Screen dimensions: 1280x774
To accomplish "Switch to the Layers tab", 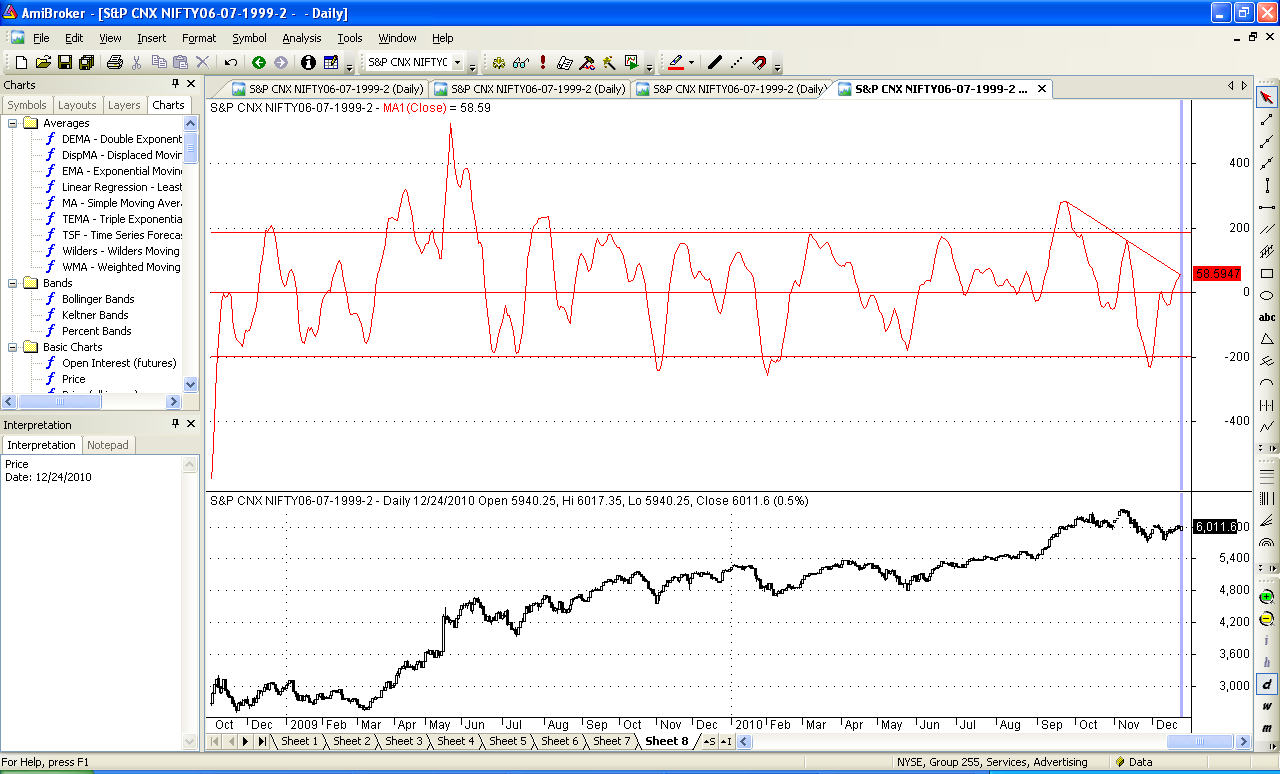I will (124, 105).
